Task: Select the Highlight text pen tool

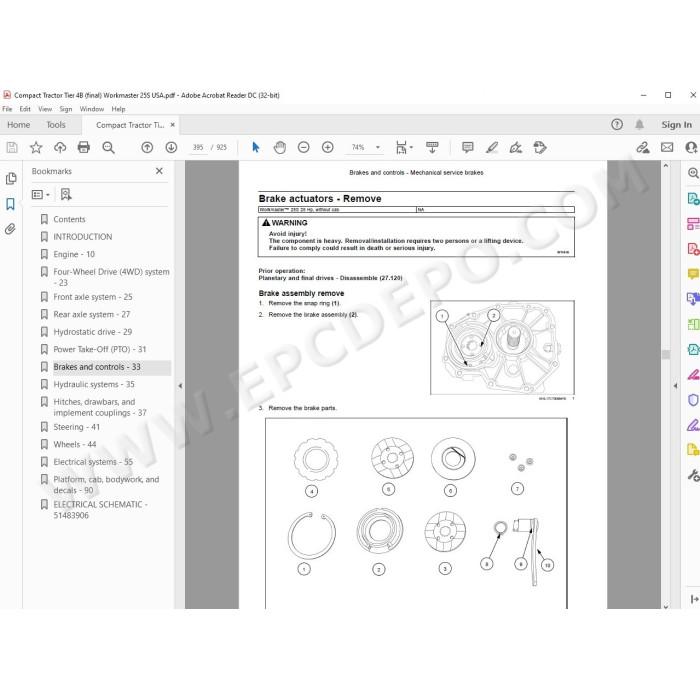Action: coord(492,147)
